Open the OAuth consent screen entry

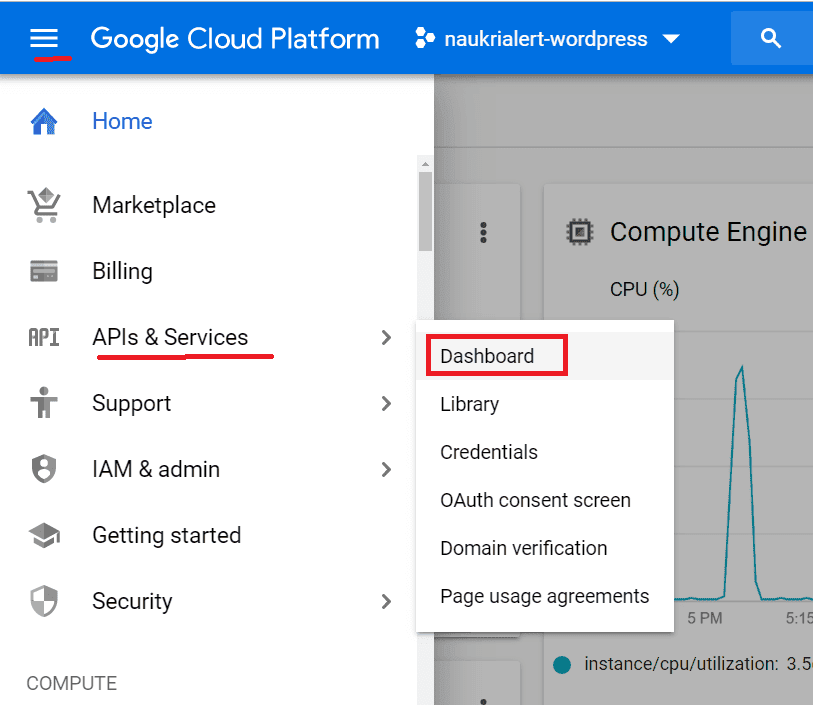(535, 500)
